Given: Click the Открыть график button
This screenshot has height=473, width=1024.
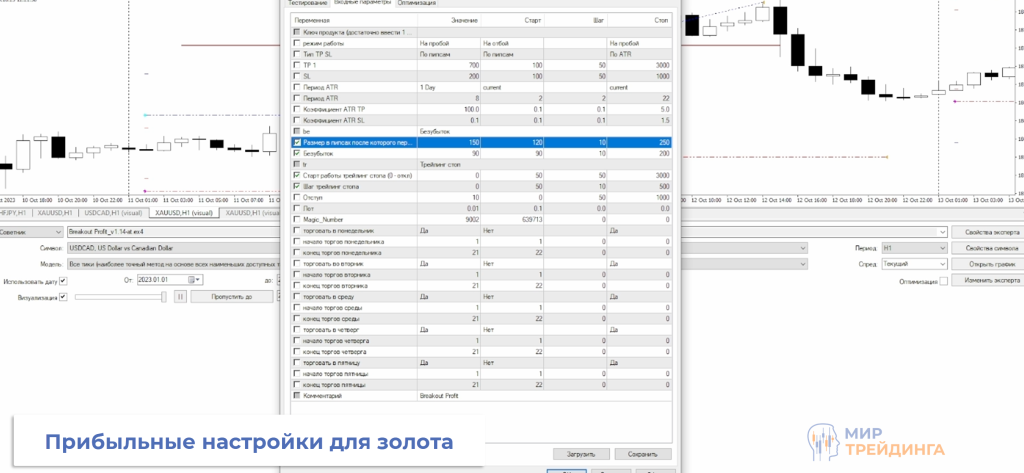Looking at the screenshot, I should pos(985,264).
